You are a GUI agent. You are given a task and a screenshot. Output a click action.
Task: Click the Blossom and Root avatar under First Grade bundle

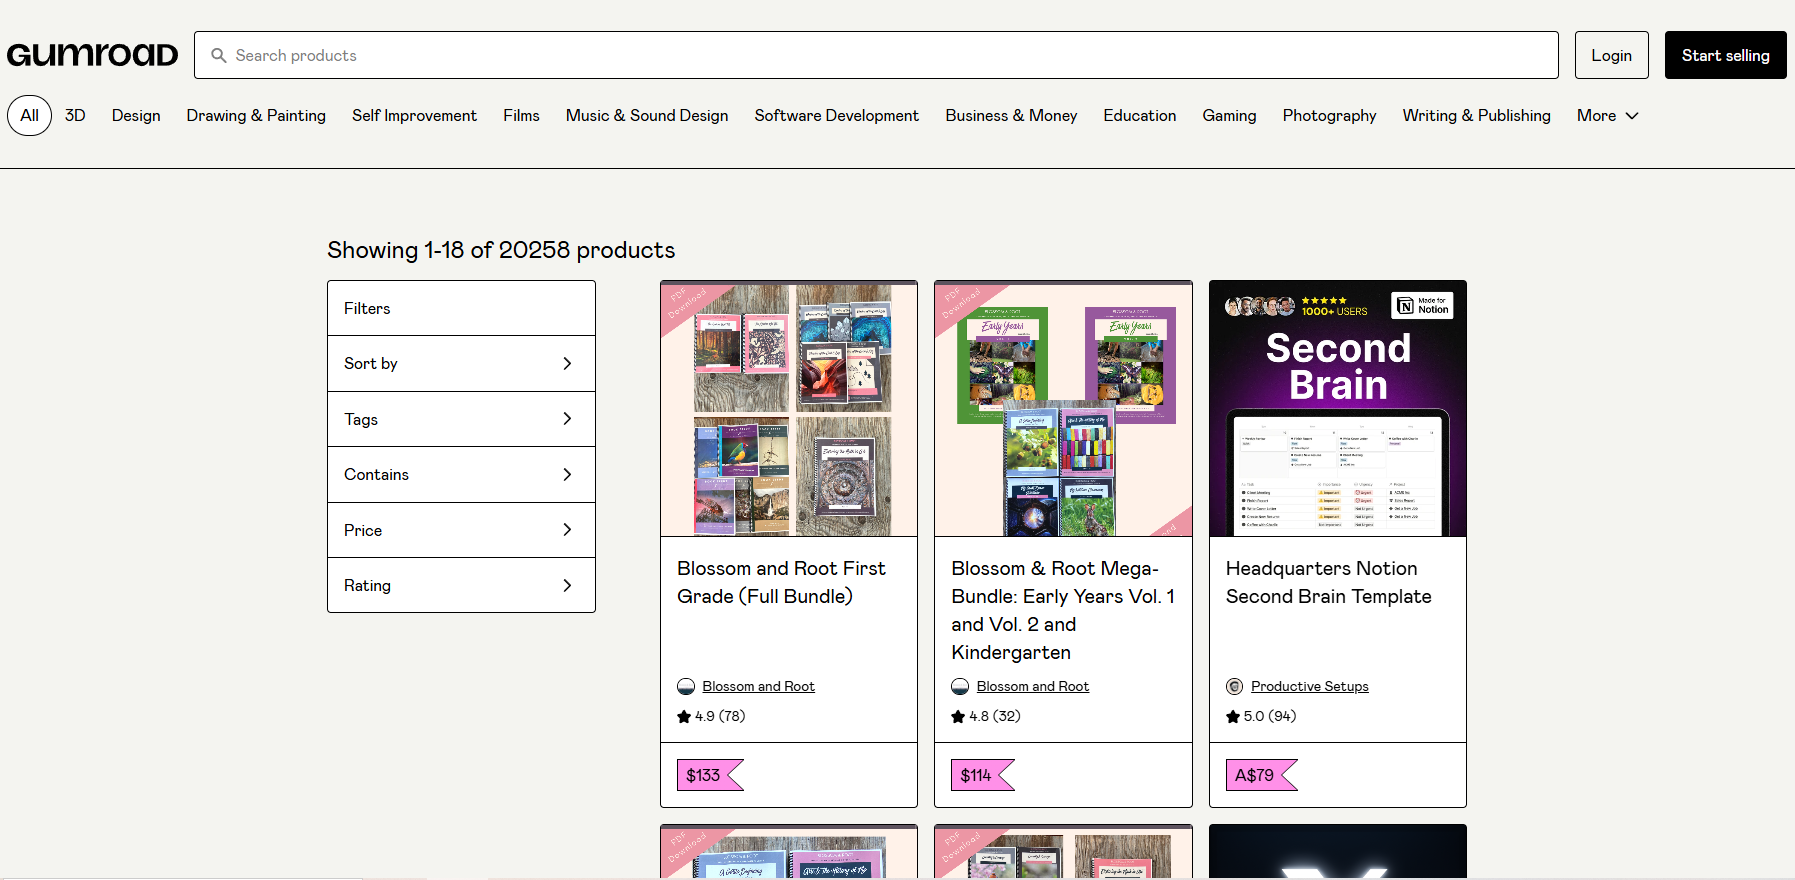(686, 686)
